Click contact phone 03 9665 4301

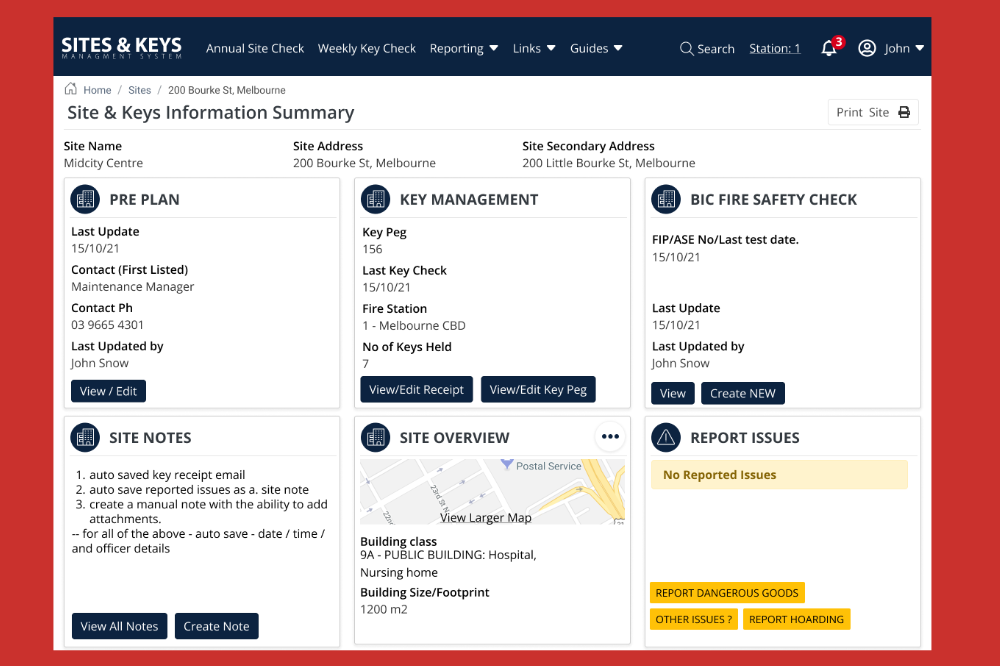pos(107,325)
